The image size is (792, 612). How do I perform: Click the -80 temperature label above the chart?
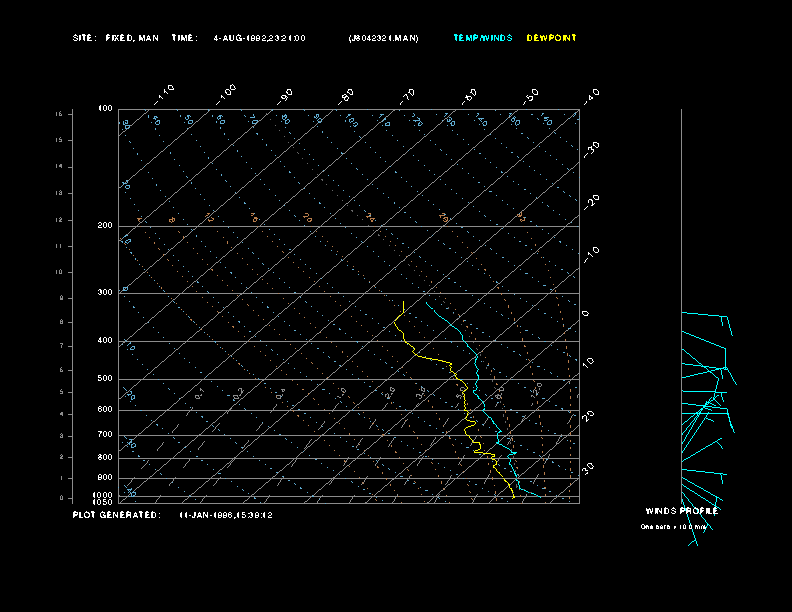click(346, 96)
